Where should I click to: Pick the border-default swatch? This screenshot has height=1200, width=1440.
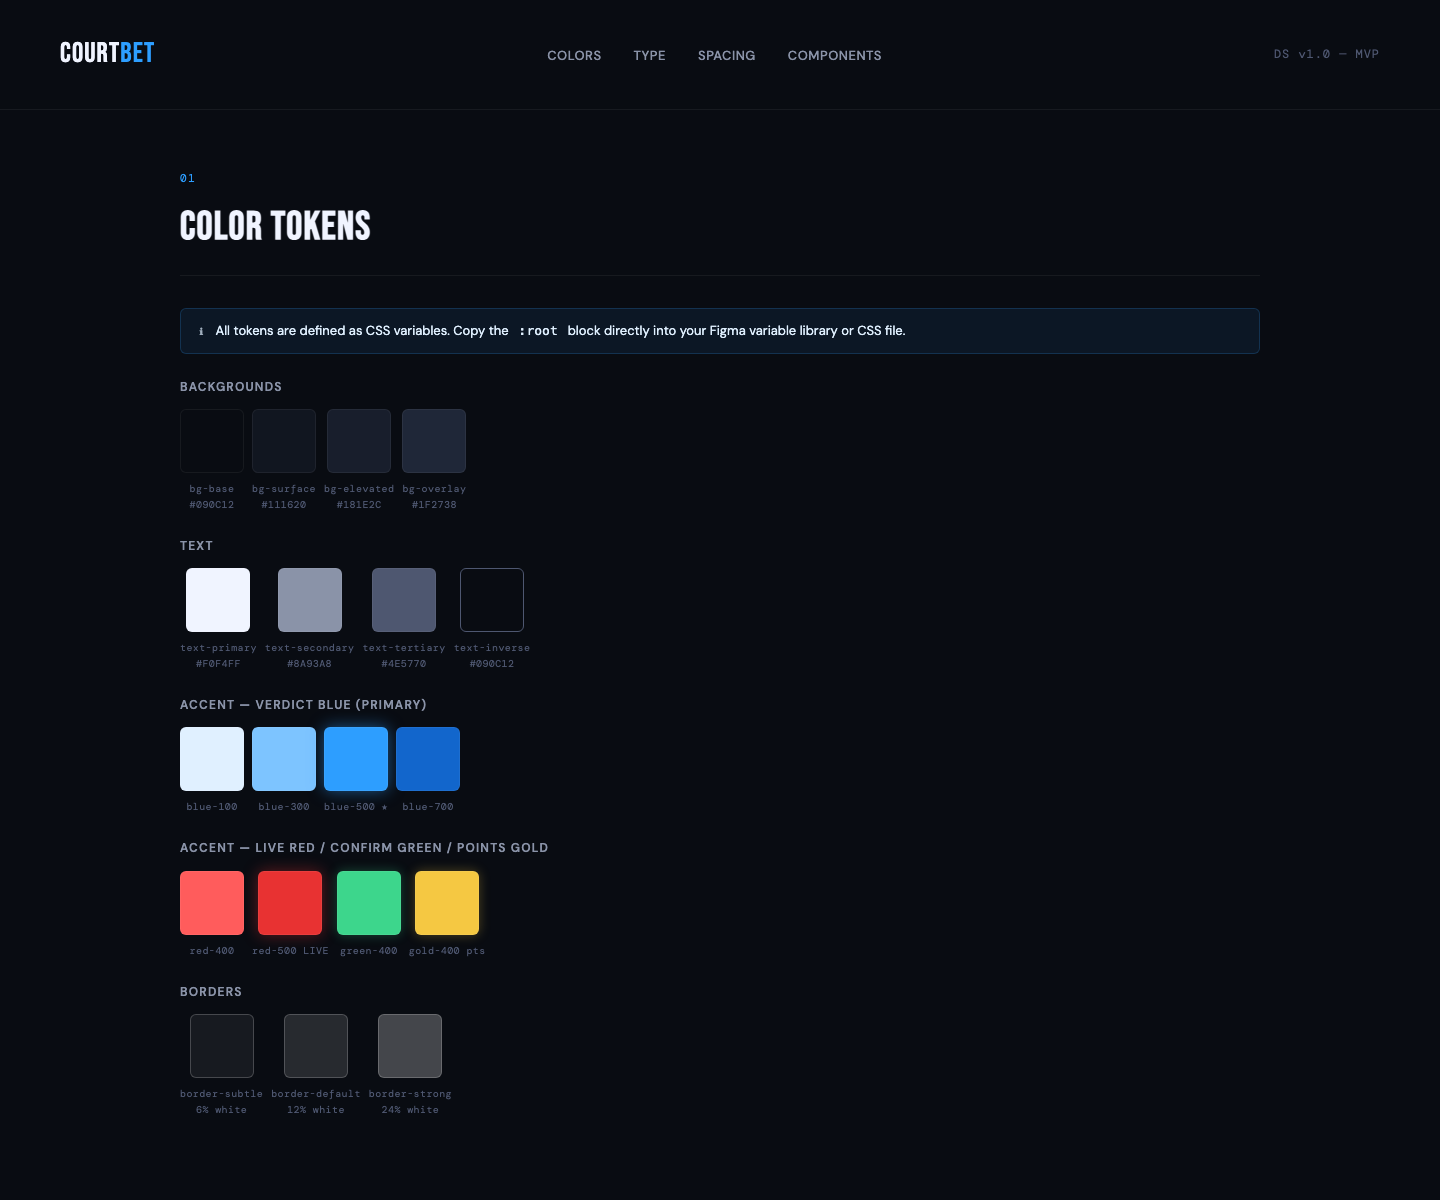tap(316, 1046)
